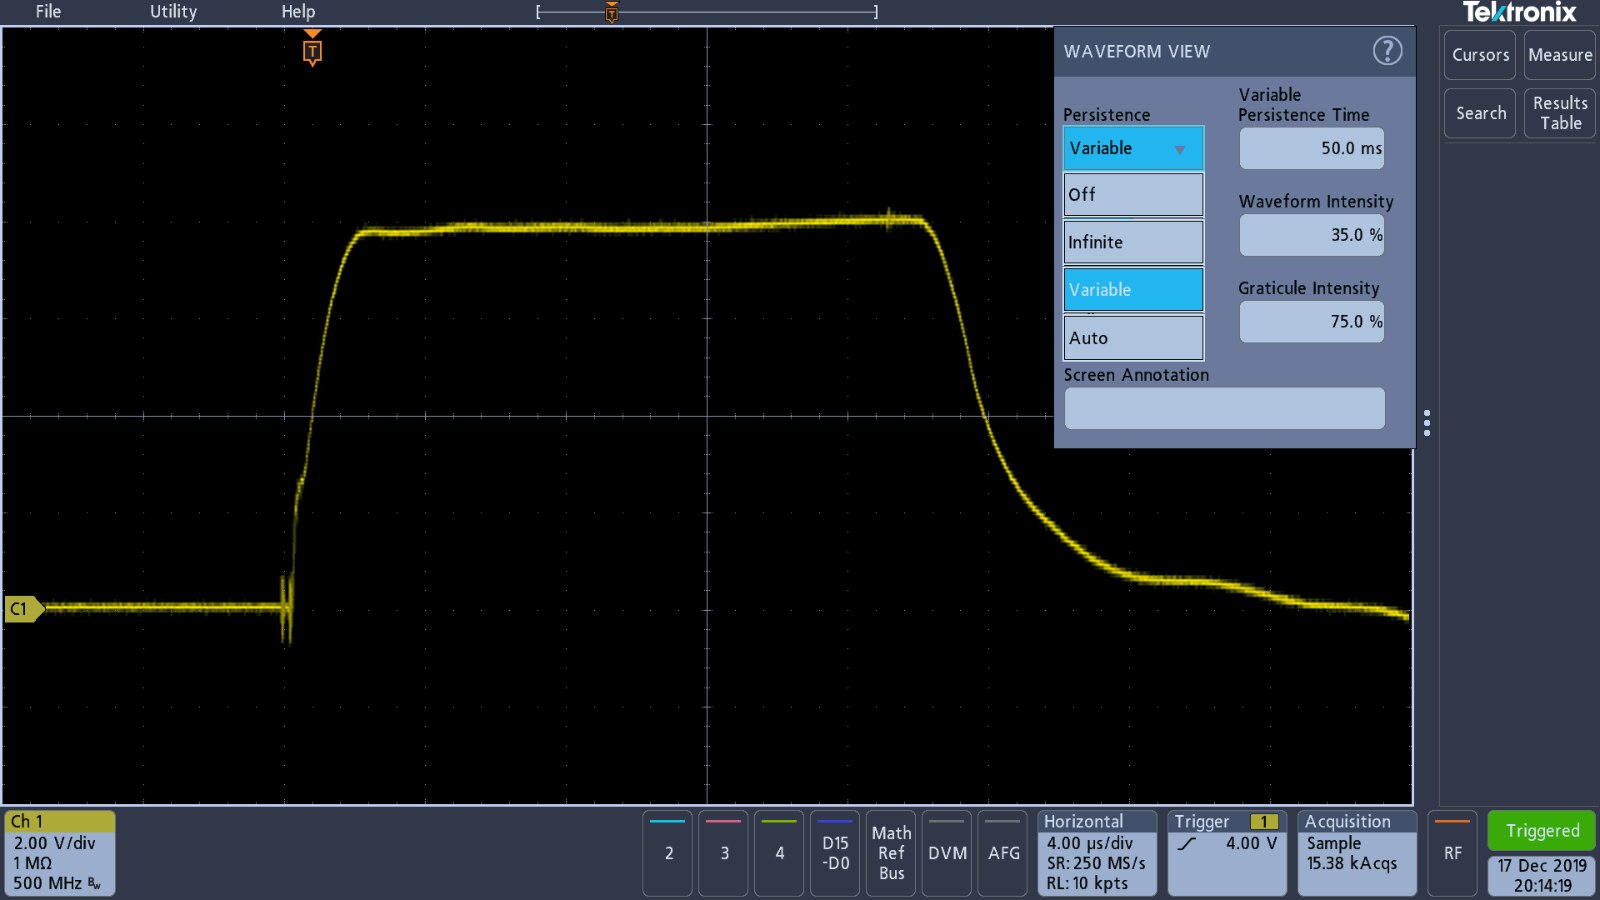This screenshot has width=1600, height=900.
Task: Pick Auto persistence mode
Action: [1133, 338]
